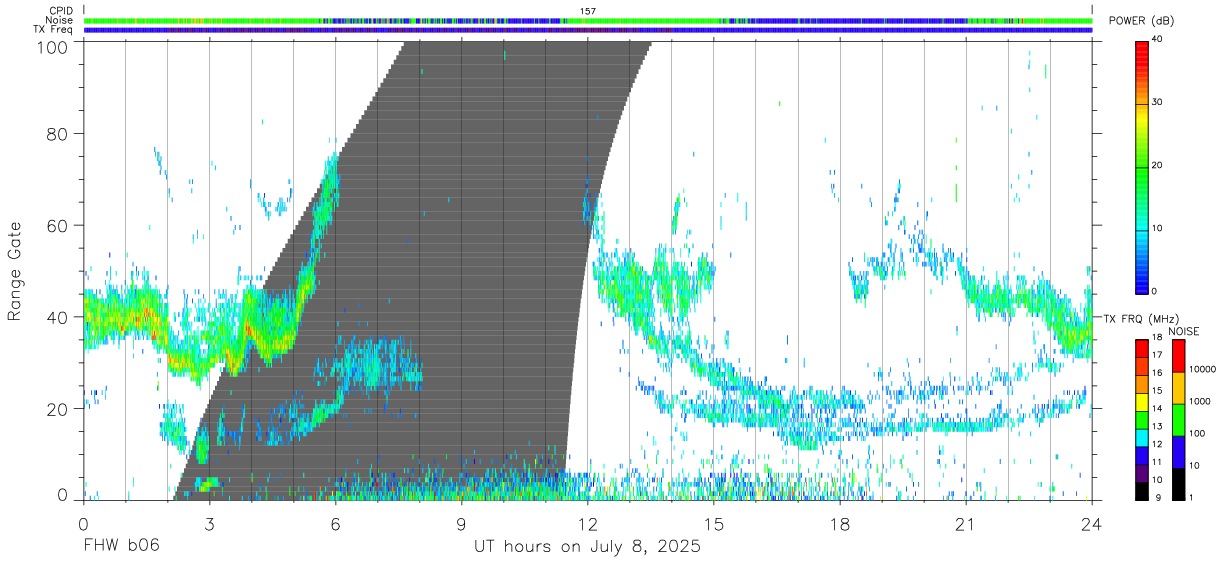The image size is (1228, 567).
Task: Click x-axis tick label 21
Action: pos(966,523)
